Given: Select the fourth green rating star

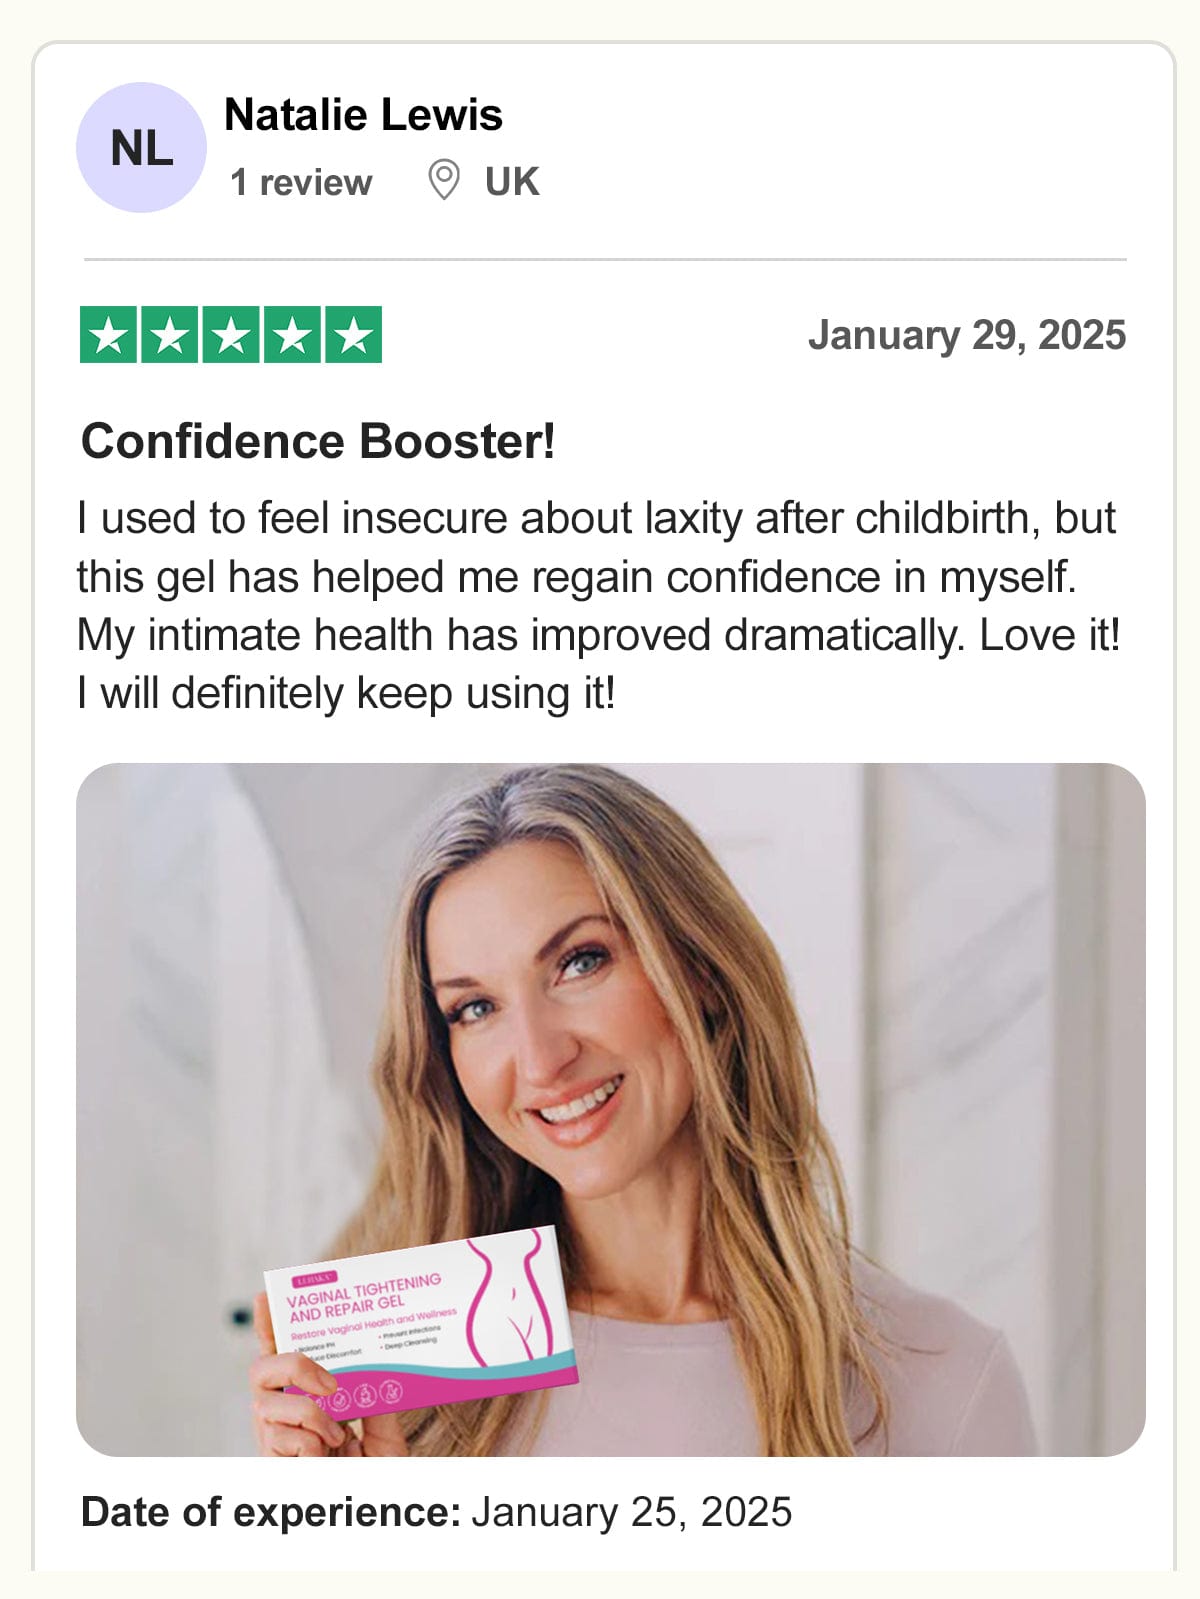Looking at the screenshot, I should click(292, 335).
